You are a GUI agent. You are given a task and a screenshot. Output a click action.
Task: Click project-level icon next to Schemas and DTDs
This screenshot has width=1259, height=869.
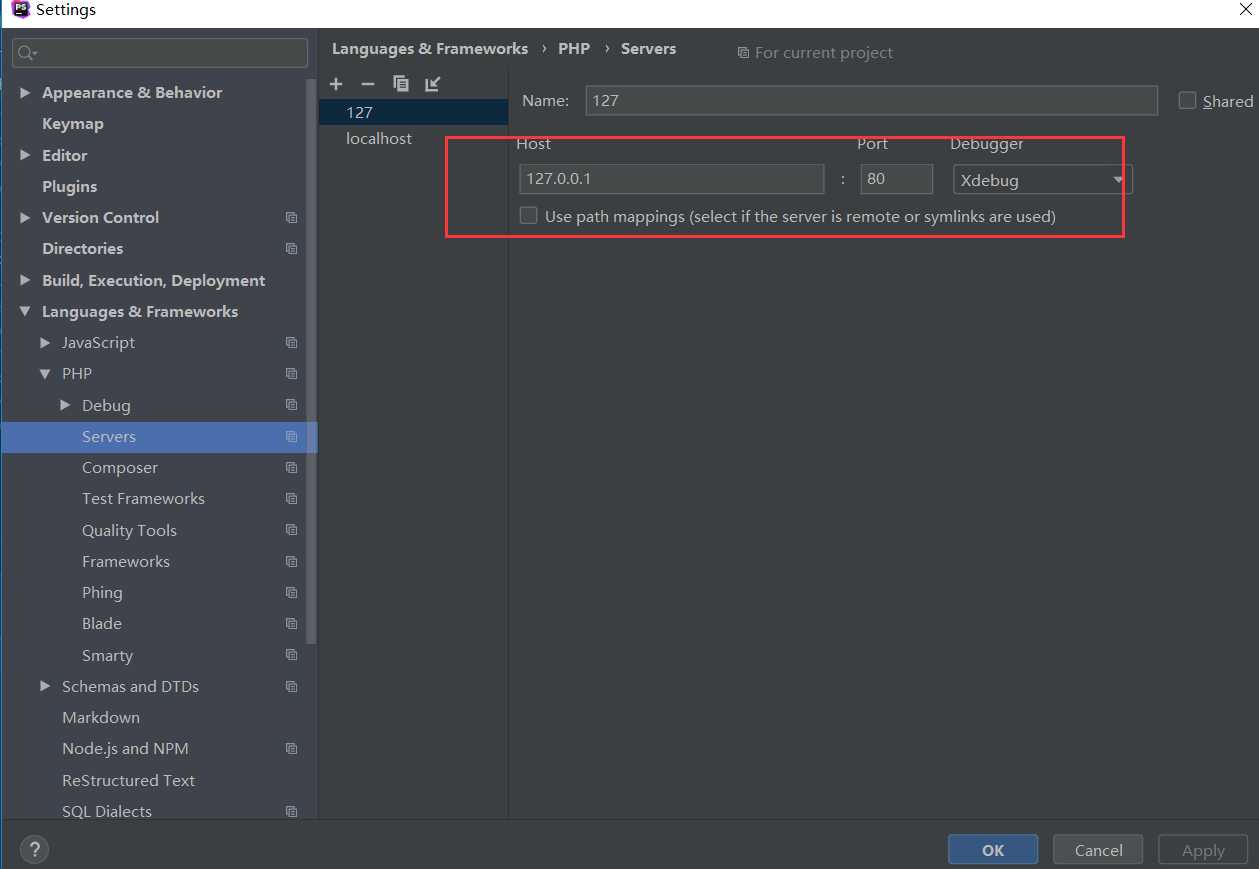tap(291, 687)
